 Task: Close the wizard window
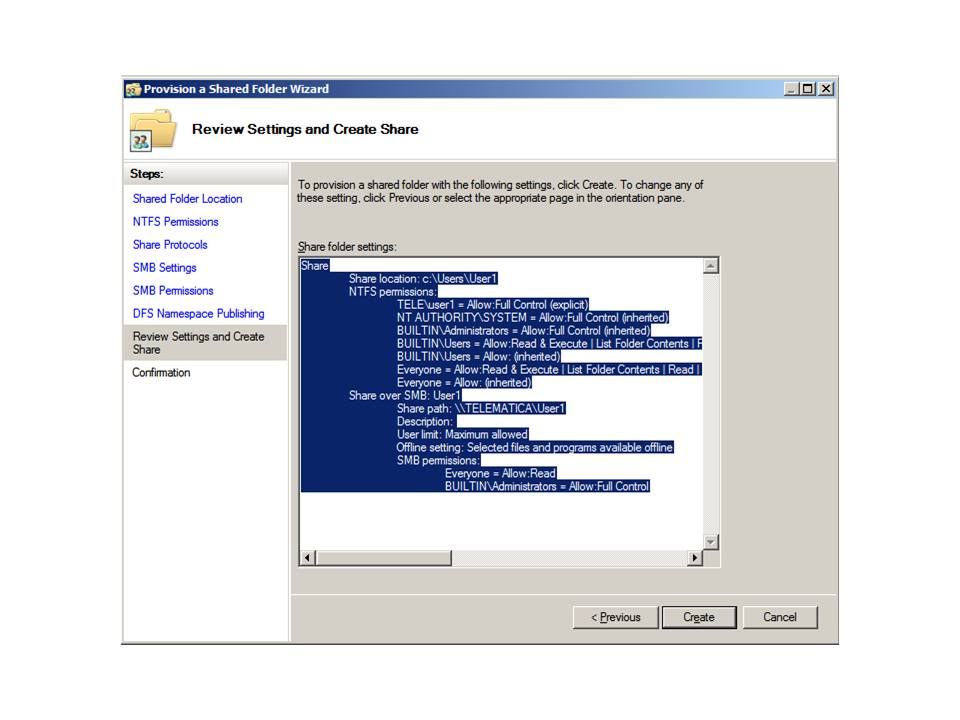coord(825,89)
